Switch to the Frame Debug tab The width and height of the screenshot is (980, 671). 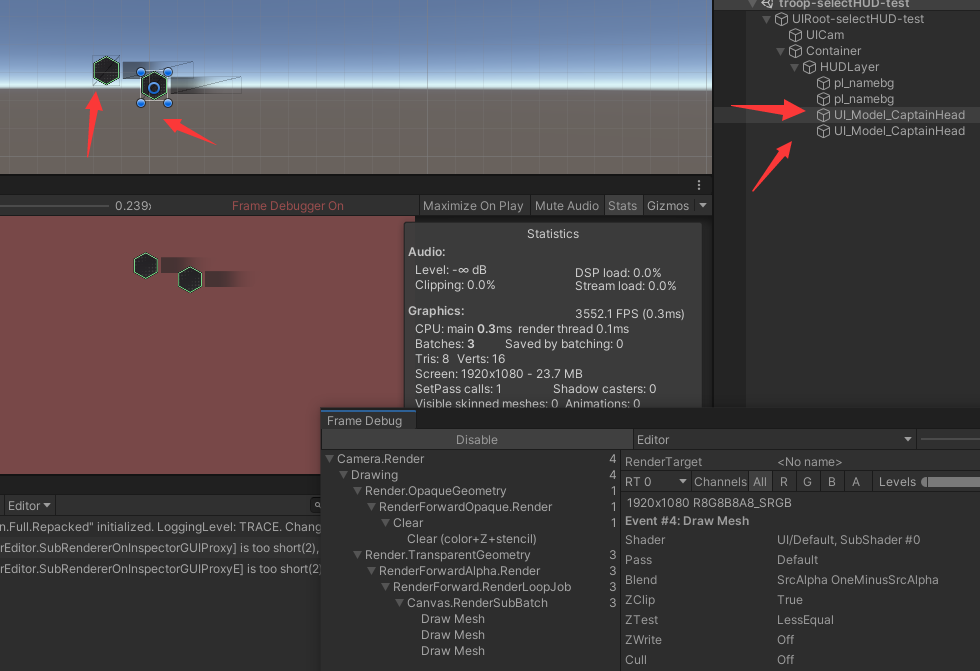[364, 421]
